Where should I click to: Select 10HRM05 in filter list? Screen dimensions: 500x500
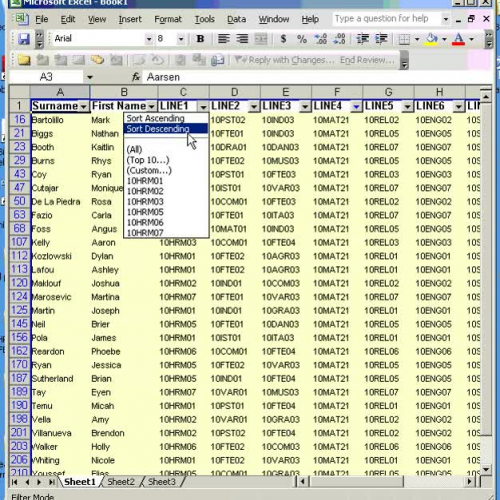coord(166,212)
